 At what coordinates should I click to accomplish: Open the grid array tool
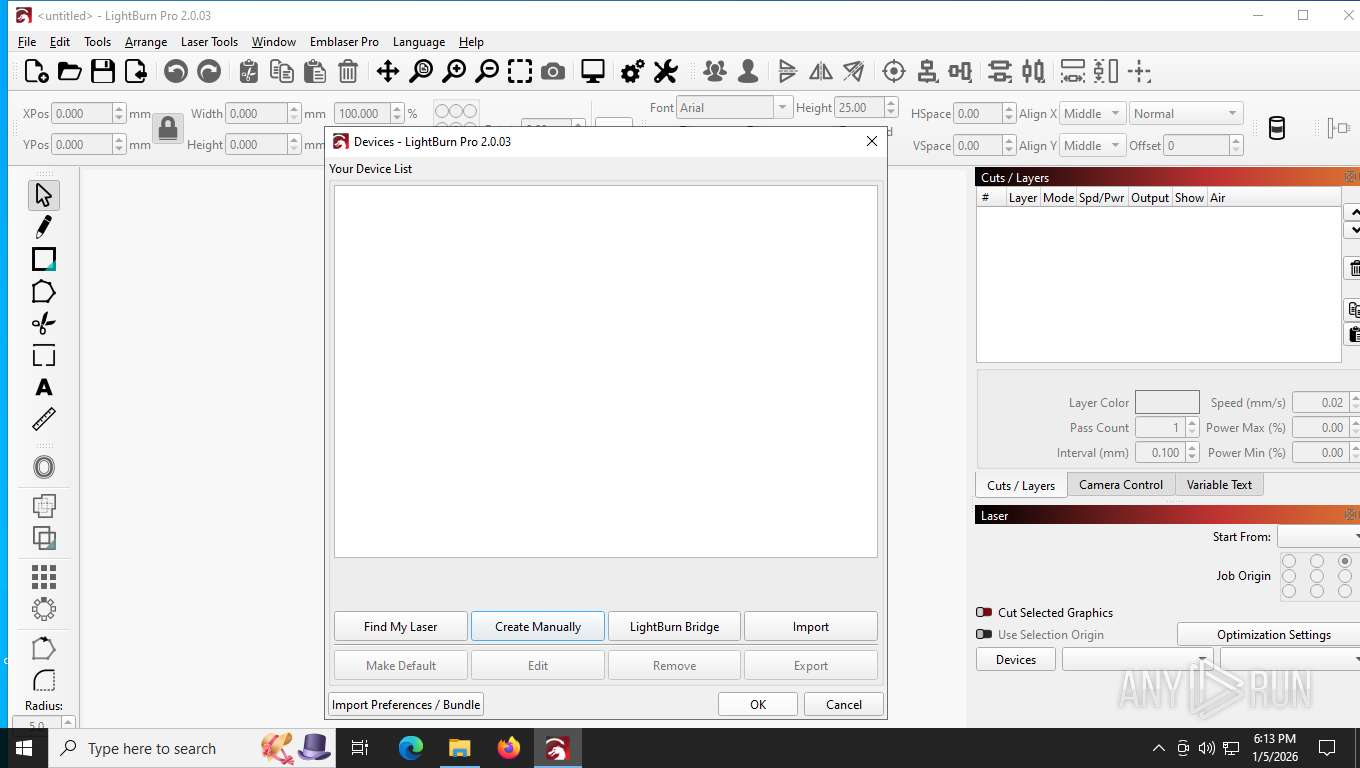(x=44, y=577)
